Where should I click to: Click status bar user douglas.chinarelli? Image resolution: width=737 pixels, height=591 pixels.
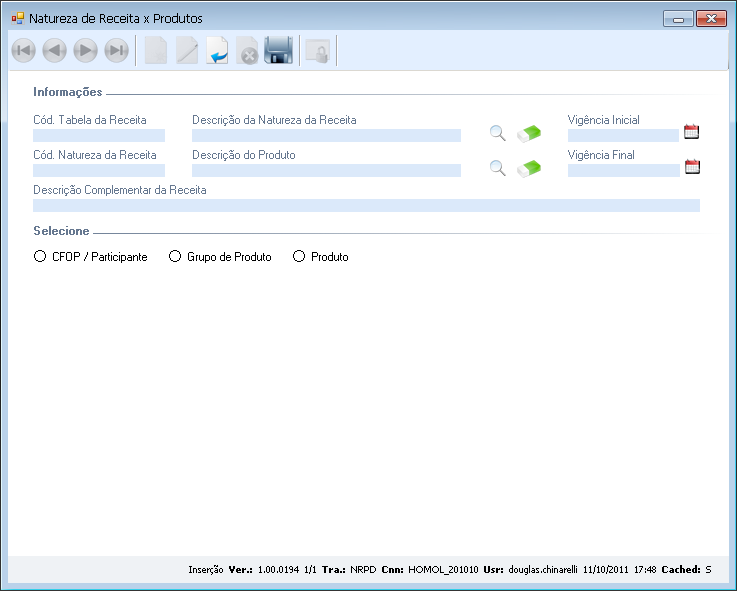(543, 569)
